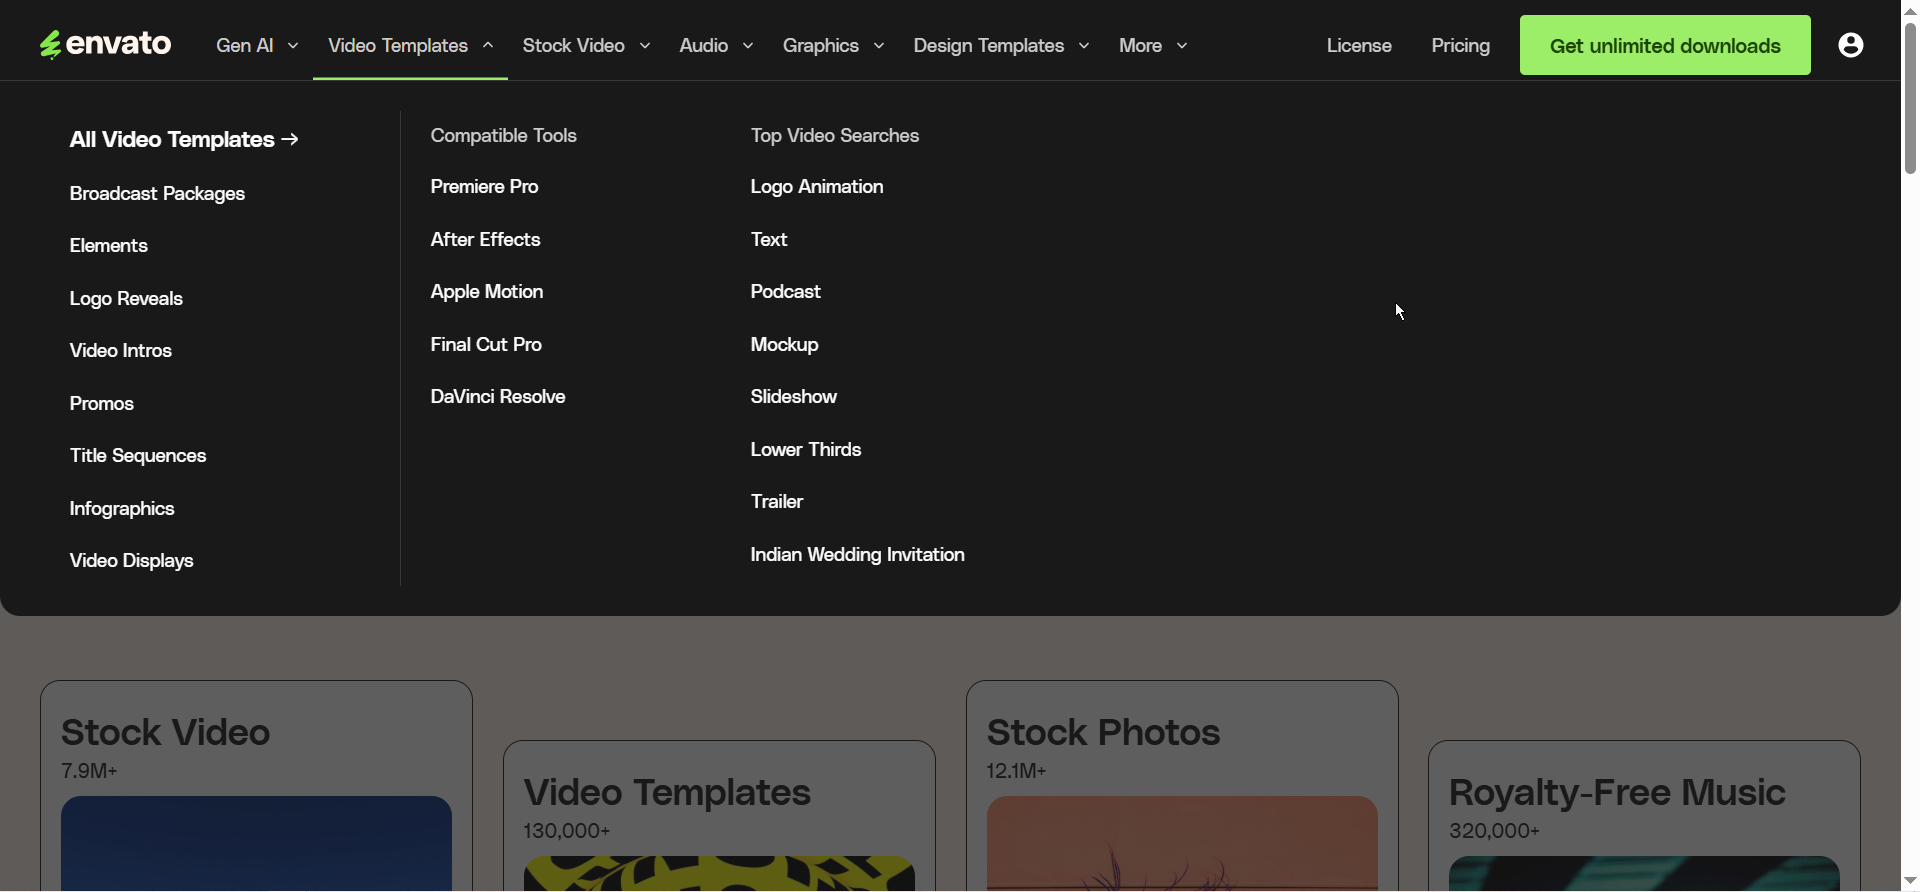
Task: Click Get unlimited downloads button
Action: (1664, 46)
